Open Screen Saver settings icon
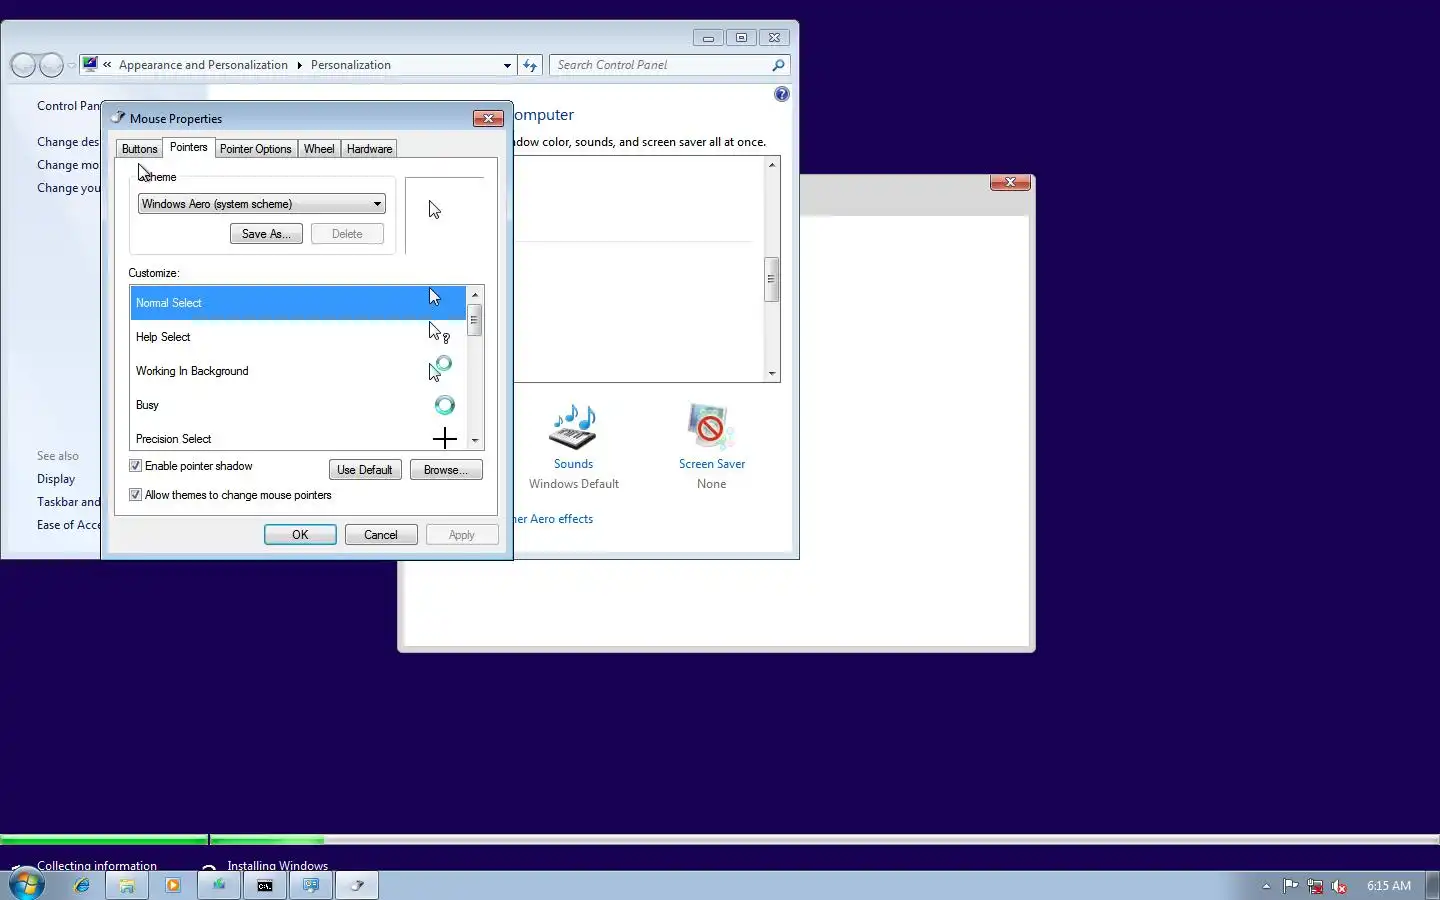Image resolution: width=1440 pixels, height=900 pixels. point(711,427)
